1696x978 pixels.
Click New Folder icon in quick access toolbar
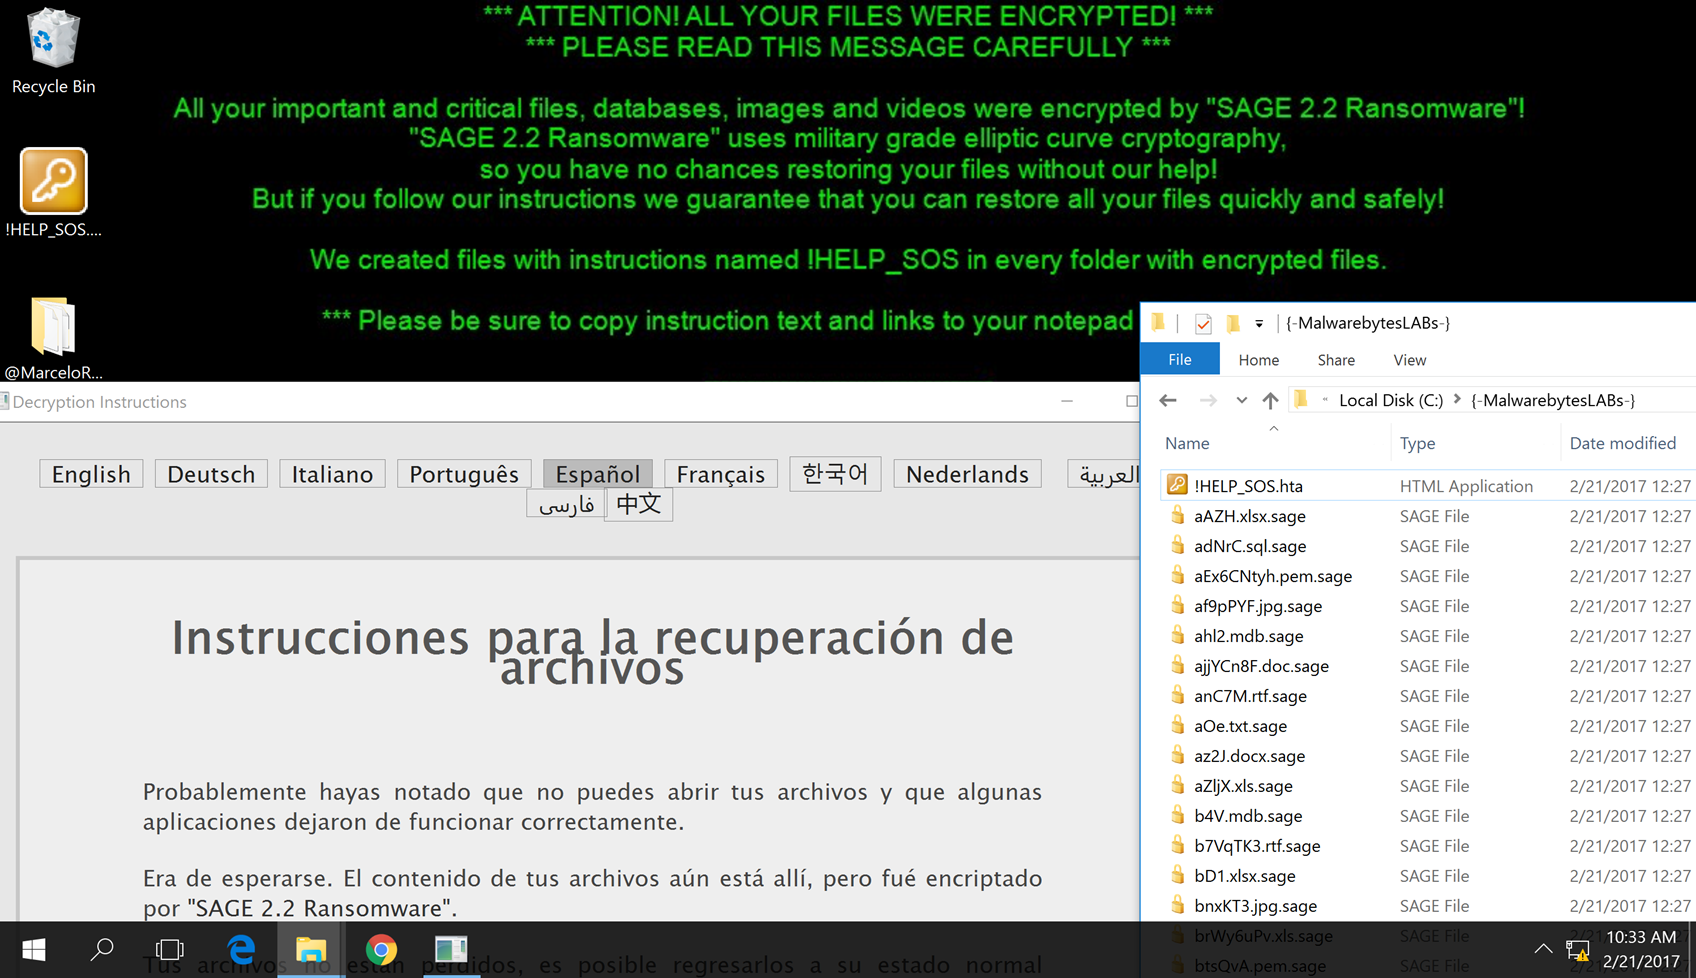click(x=1233, y=323)
